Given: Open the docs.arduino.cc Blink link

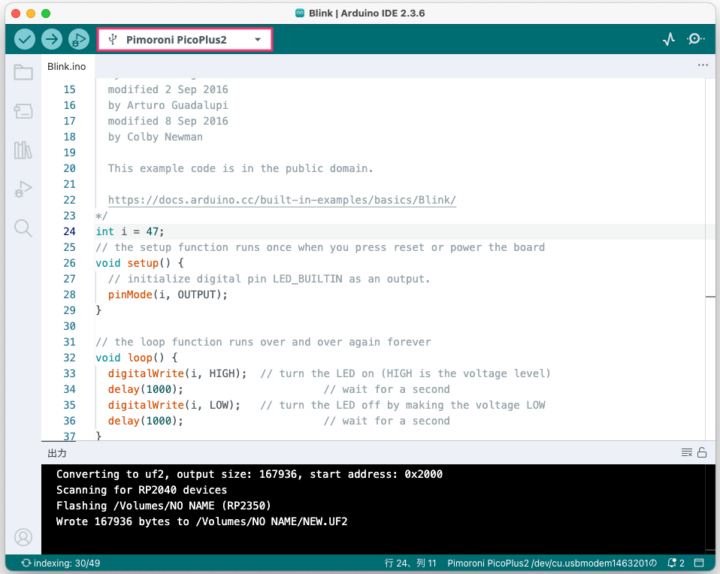Looking at the screenshot, I should pyautogui.click(x=281, y=200).
